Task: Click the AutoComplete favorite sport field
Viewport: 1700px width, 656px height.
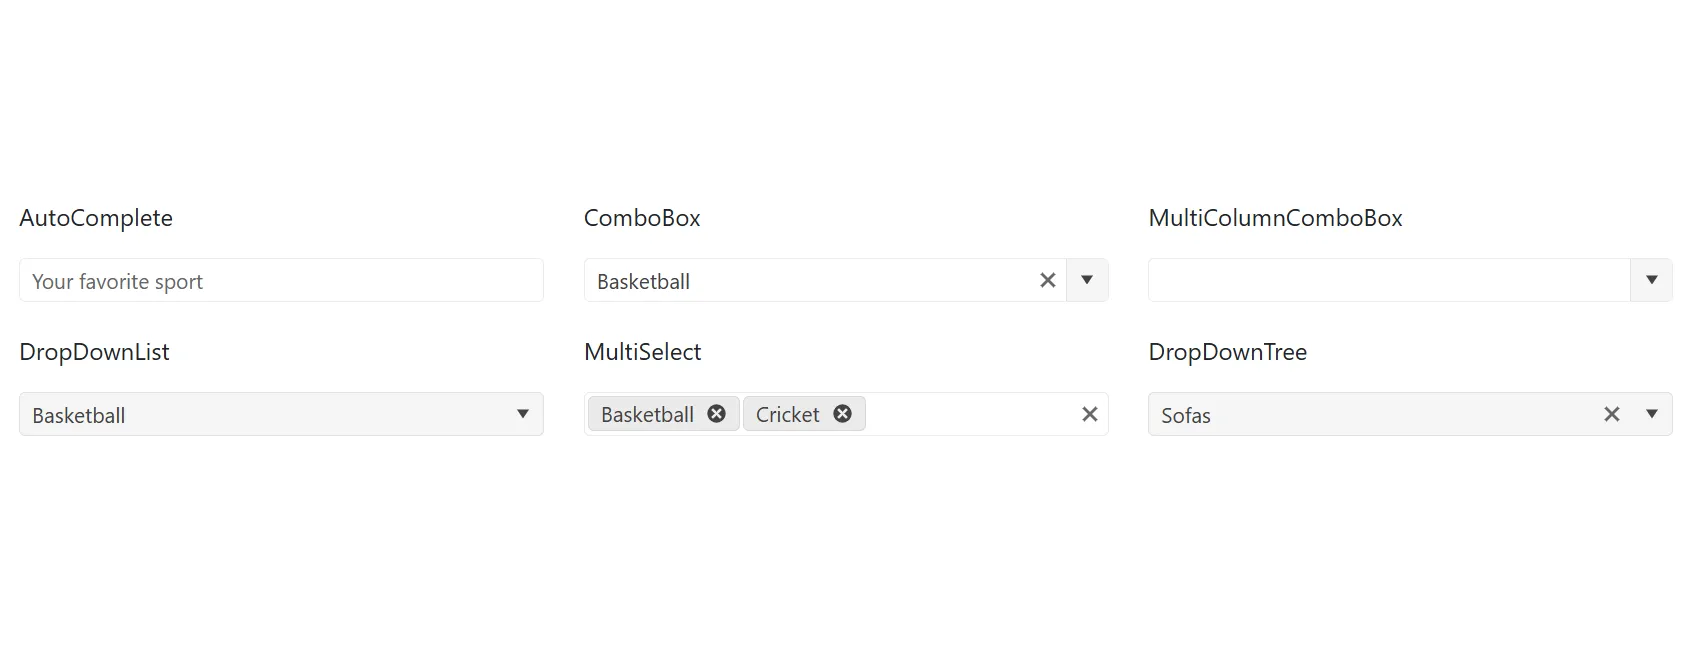Action: coord(280,281)
